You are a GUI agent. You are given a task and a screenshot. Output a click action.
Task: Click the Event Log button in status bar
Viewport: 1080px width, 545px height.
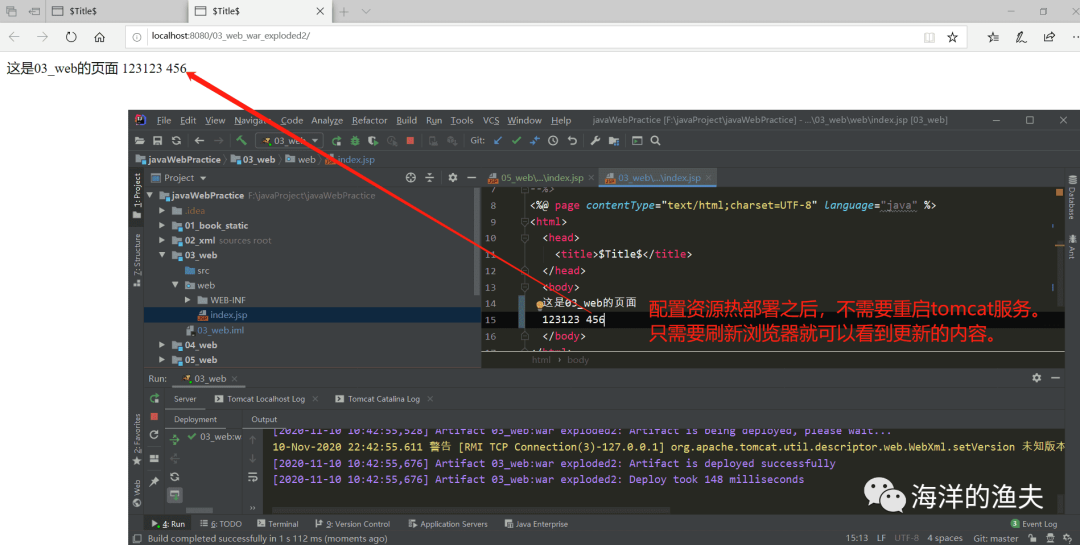click(1034, 524)
